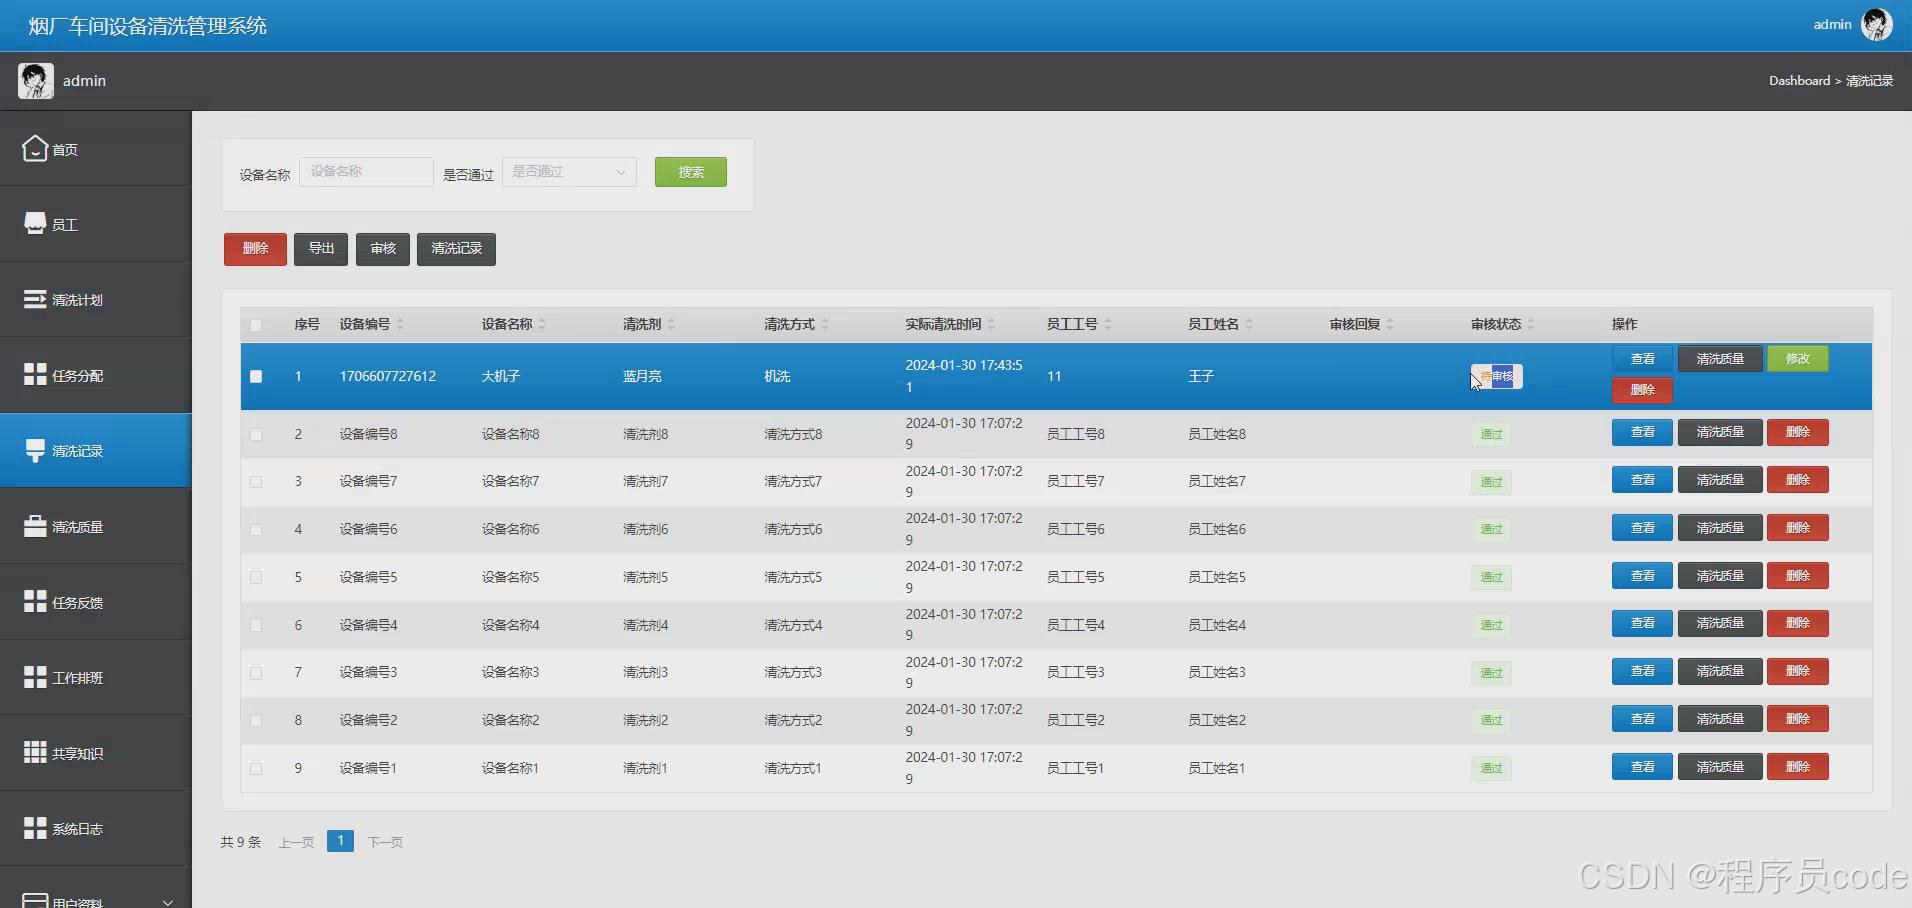
Task: Click the 任务反馈 grid icon
Action: click(x=35, y=601)
